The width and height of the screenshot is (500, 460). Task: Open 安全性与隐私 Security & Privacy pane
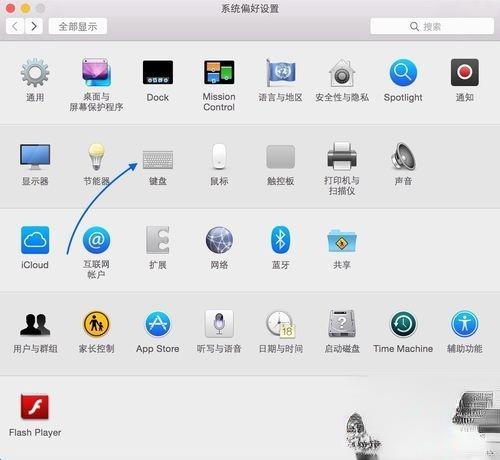coord(342,73)
